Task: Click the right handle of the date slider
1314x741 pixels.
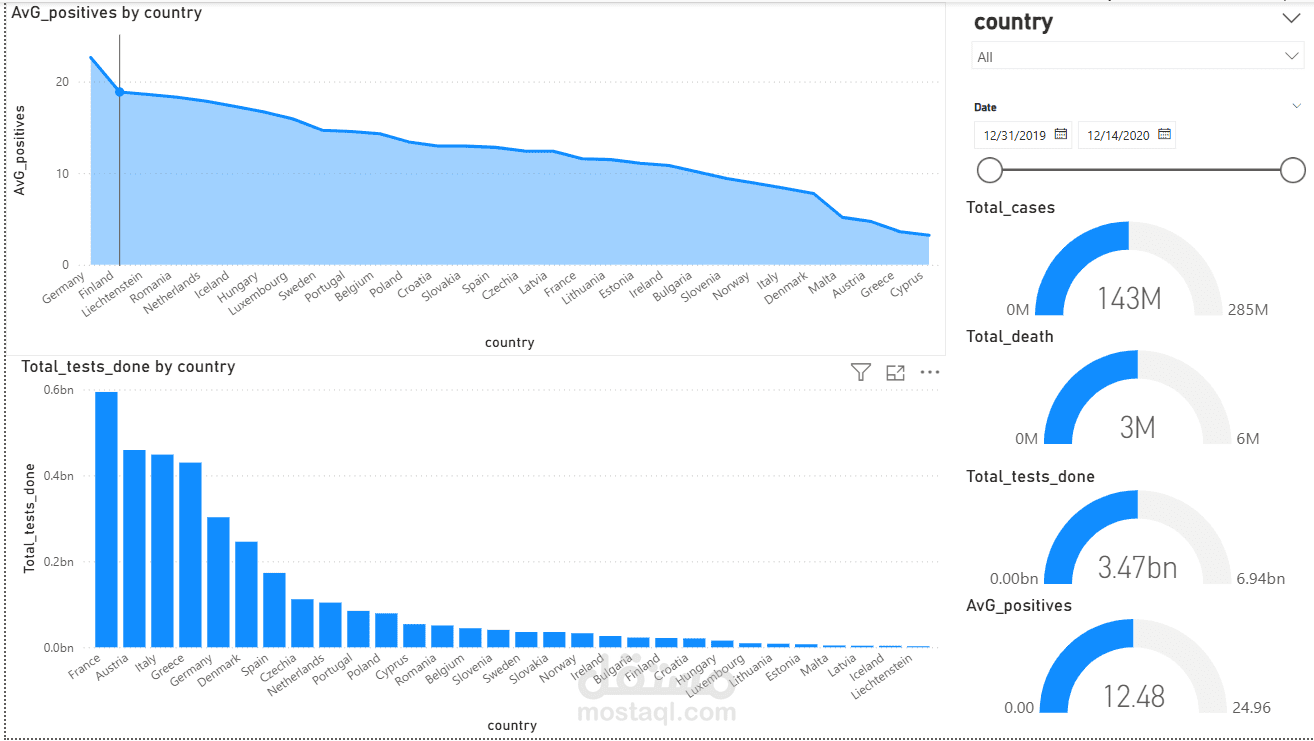Action: 1295,170
